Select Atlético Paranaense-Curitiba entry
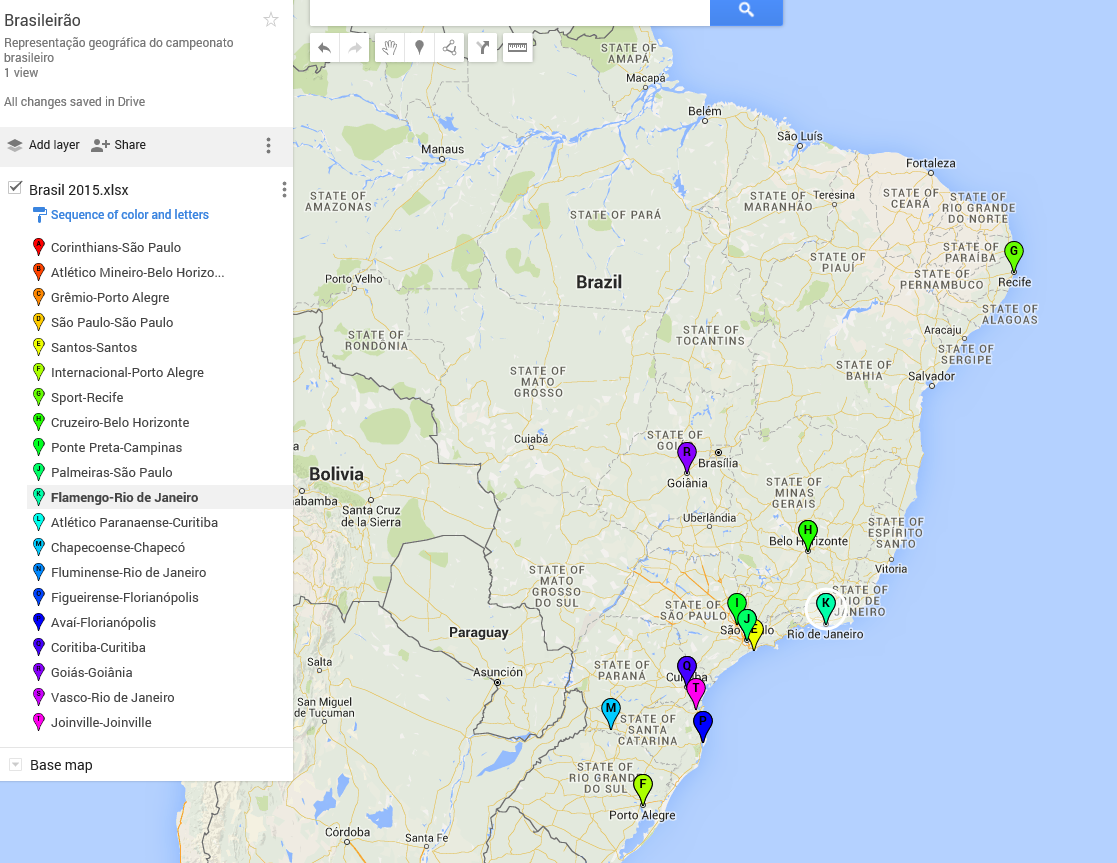Screen dimensions: 1117x863 134,522
